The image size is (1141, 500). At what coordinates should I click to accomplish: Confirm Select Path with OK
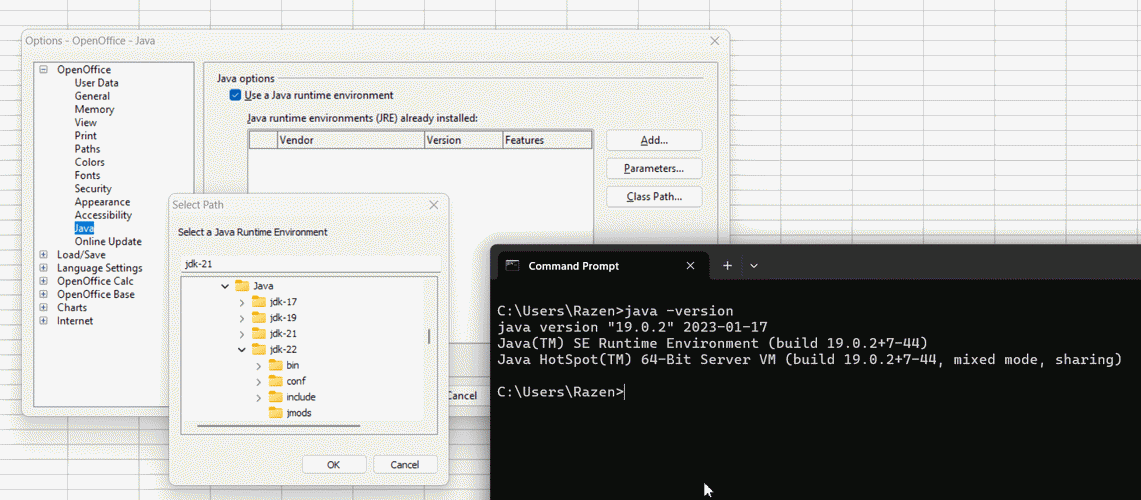click(333, 464)
